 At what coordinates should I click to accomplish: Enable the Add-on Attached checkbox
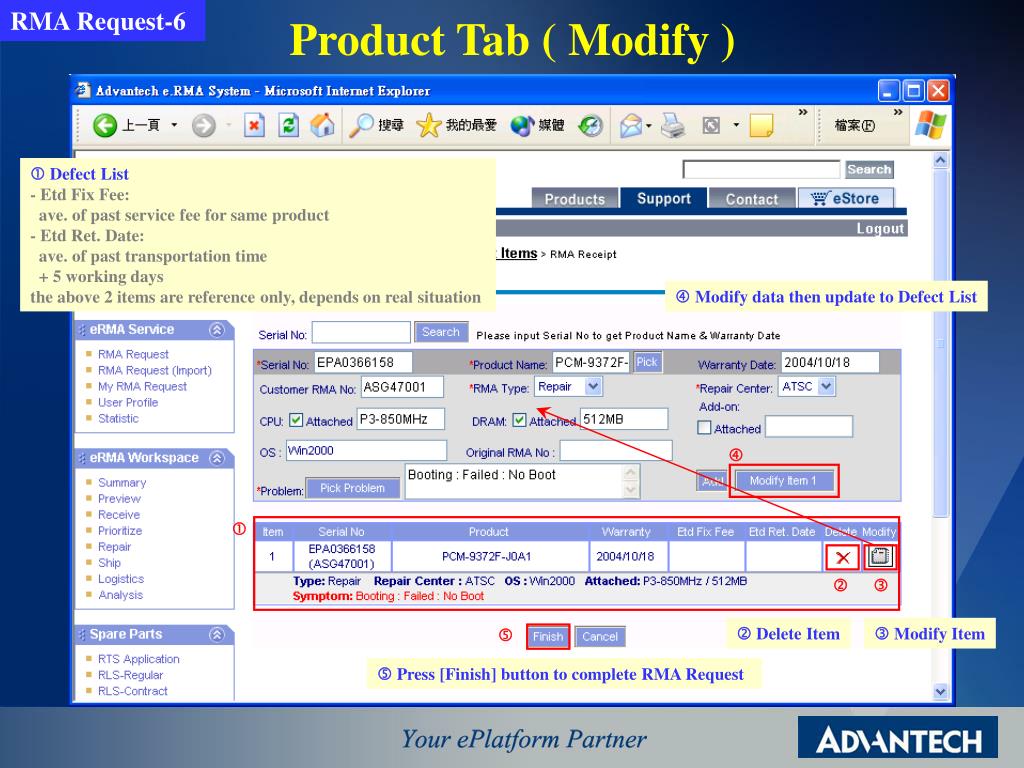[x=704, y=428]
